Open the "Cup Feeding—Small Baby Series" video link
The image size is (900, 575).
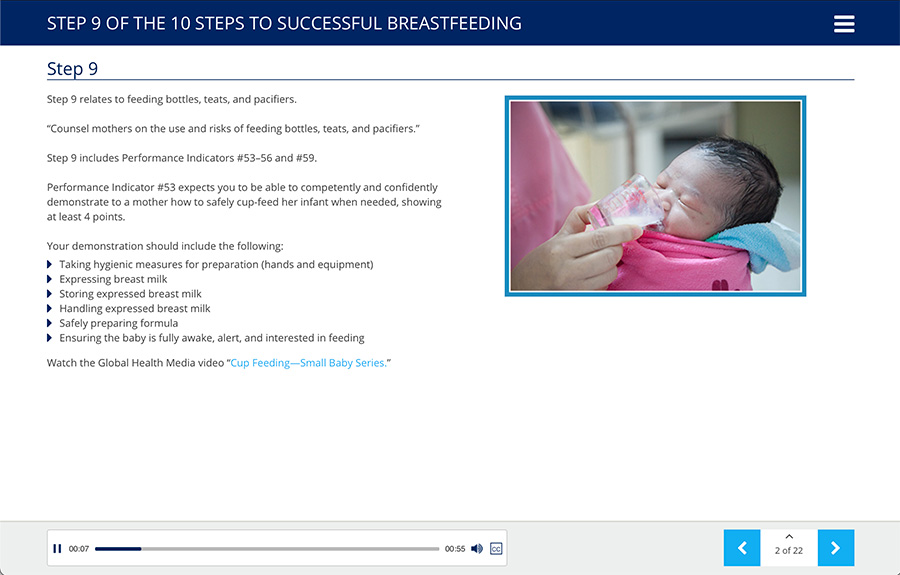point(307,363)
